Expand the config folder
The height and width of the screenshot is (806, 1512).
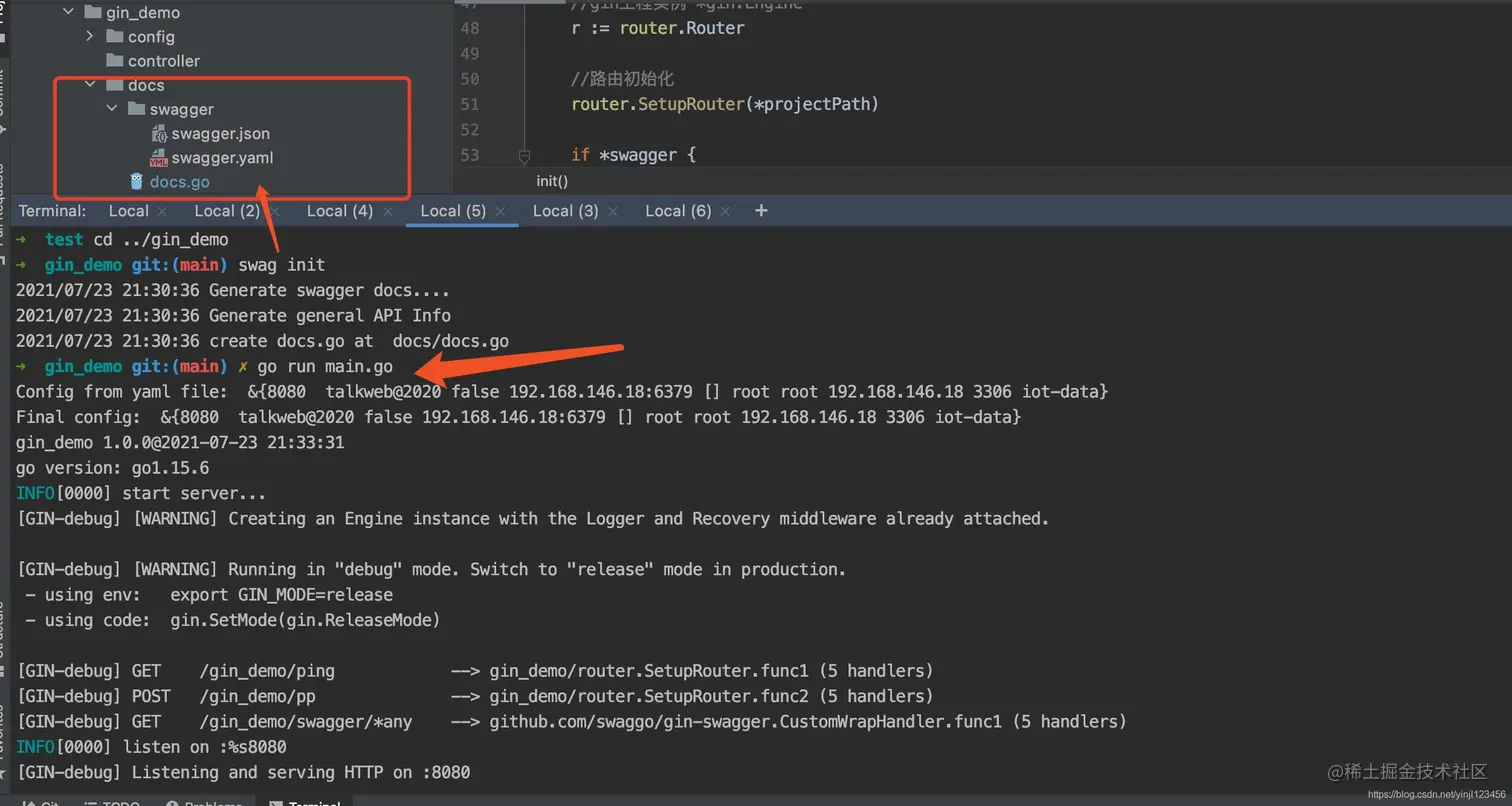(x=90, y=36)
